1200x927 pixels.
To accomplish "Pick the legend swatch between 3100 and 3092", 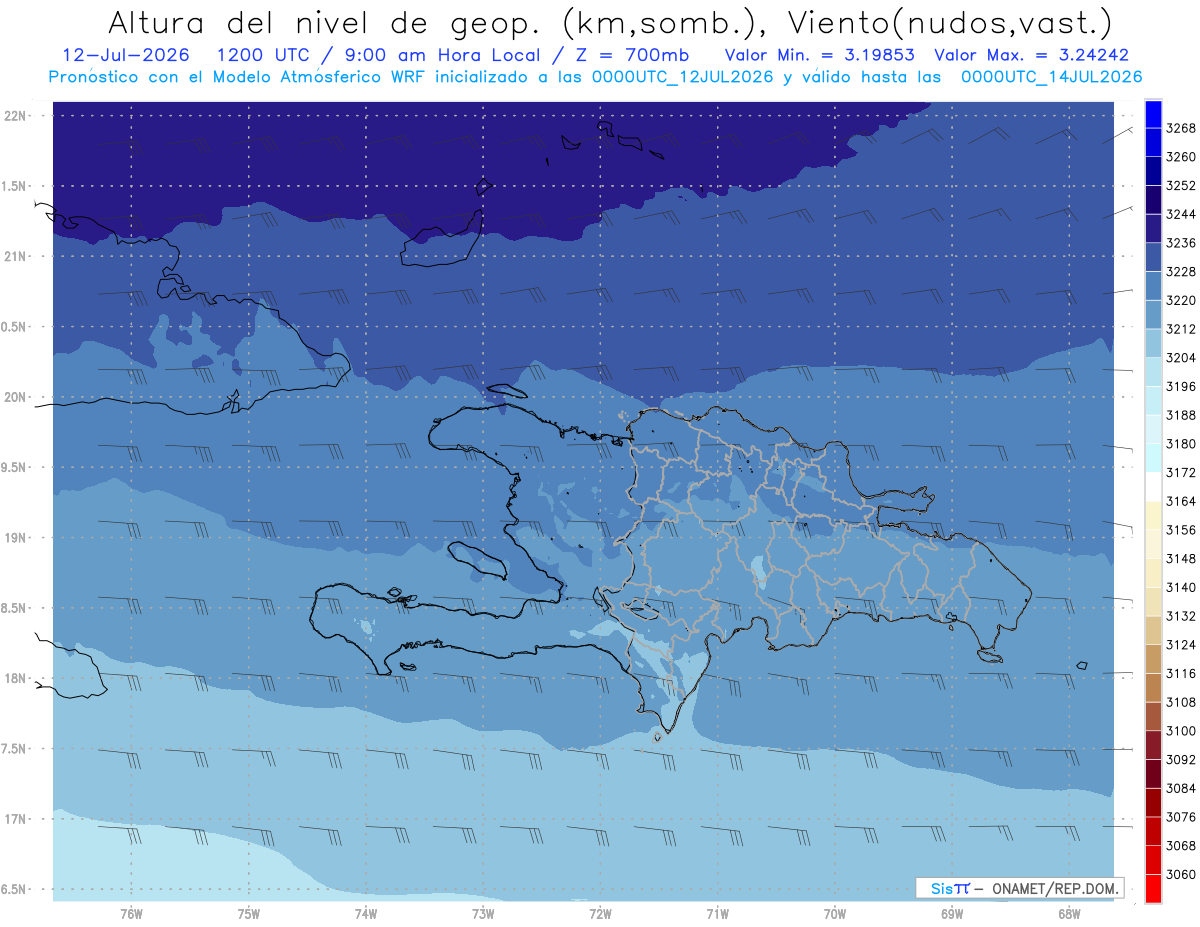I will point(1153,745).
